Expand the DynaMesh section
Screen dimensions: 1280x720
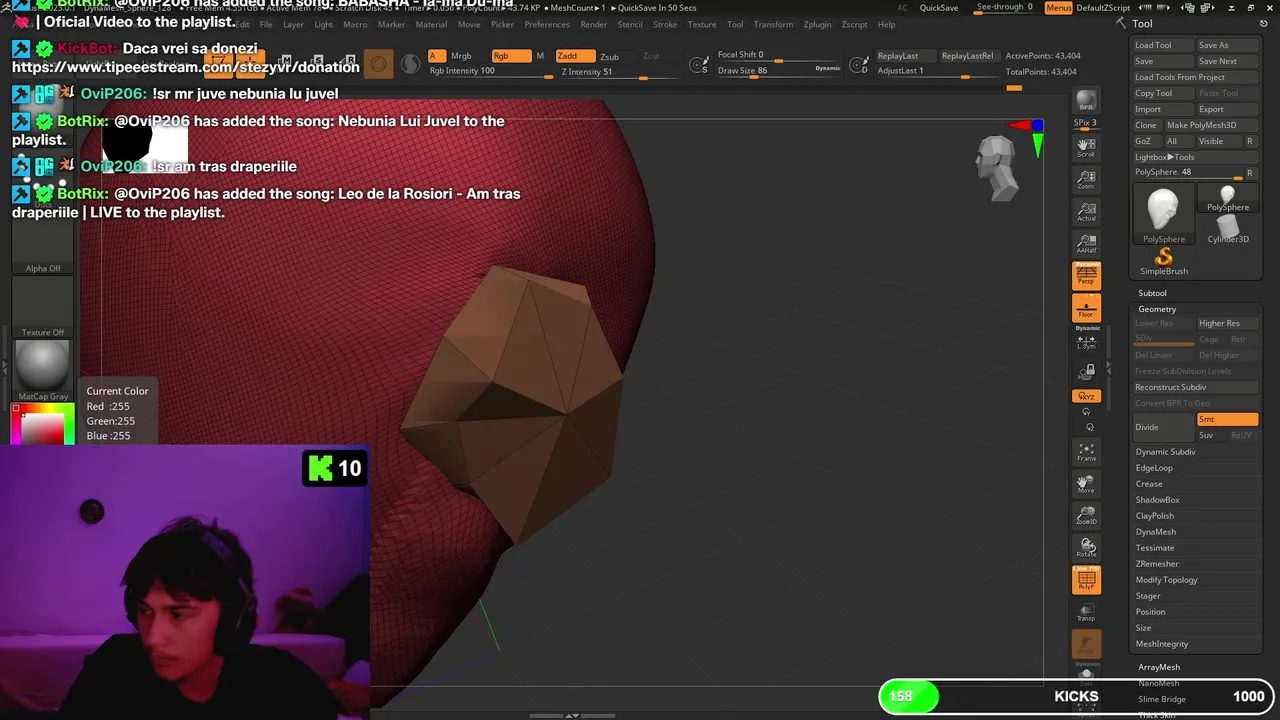pos(1156,532)
